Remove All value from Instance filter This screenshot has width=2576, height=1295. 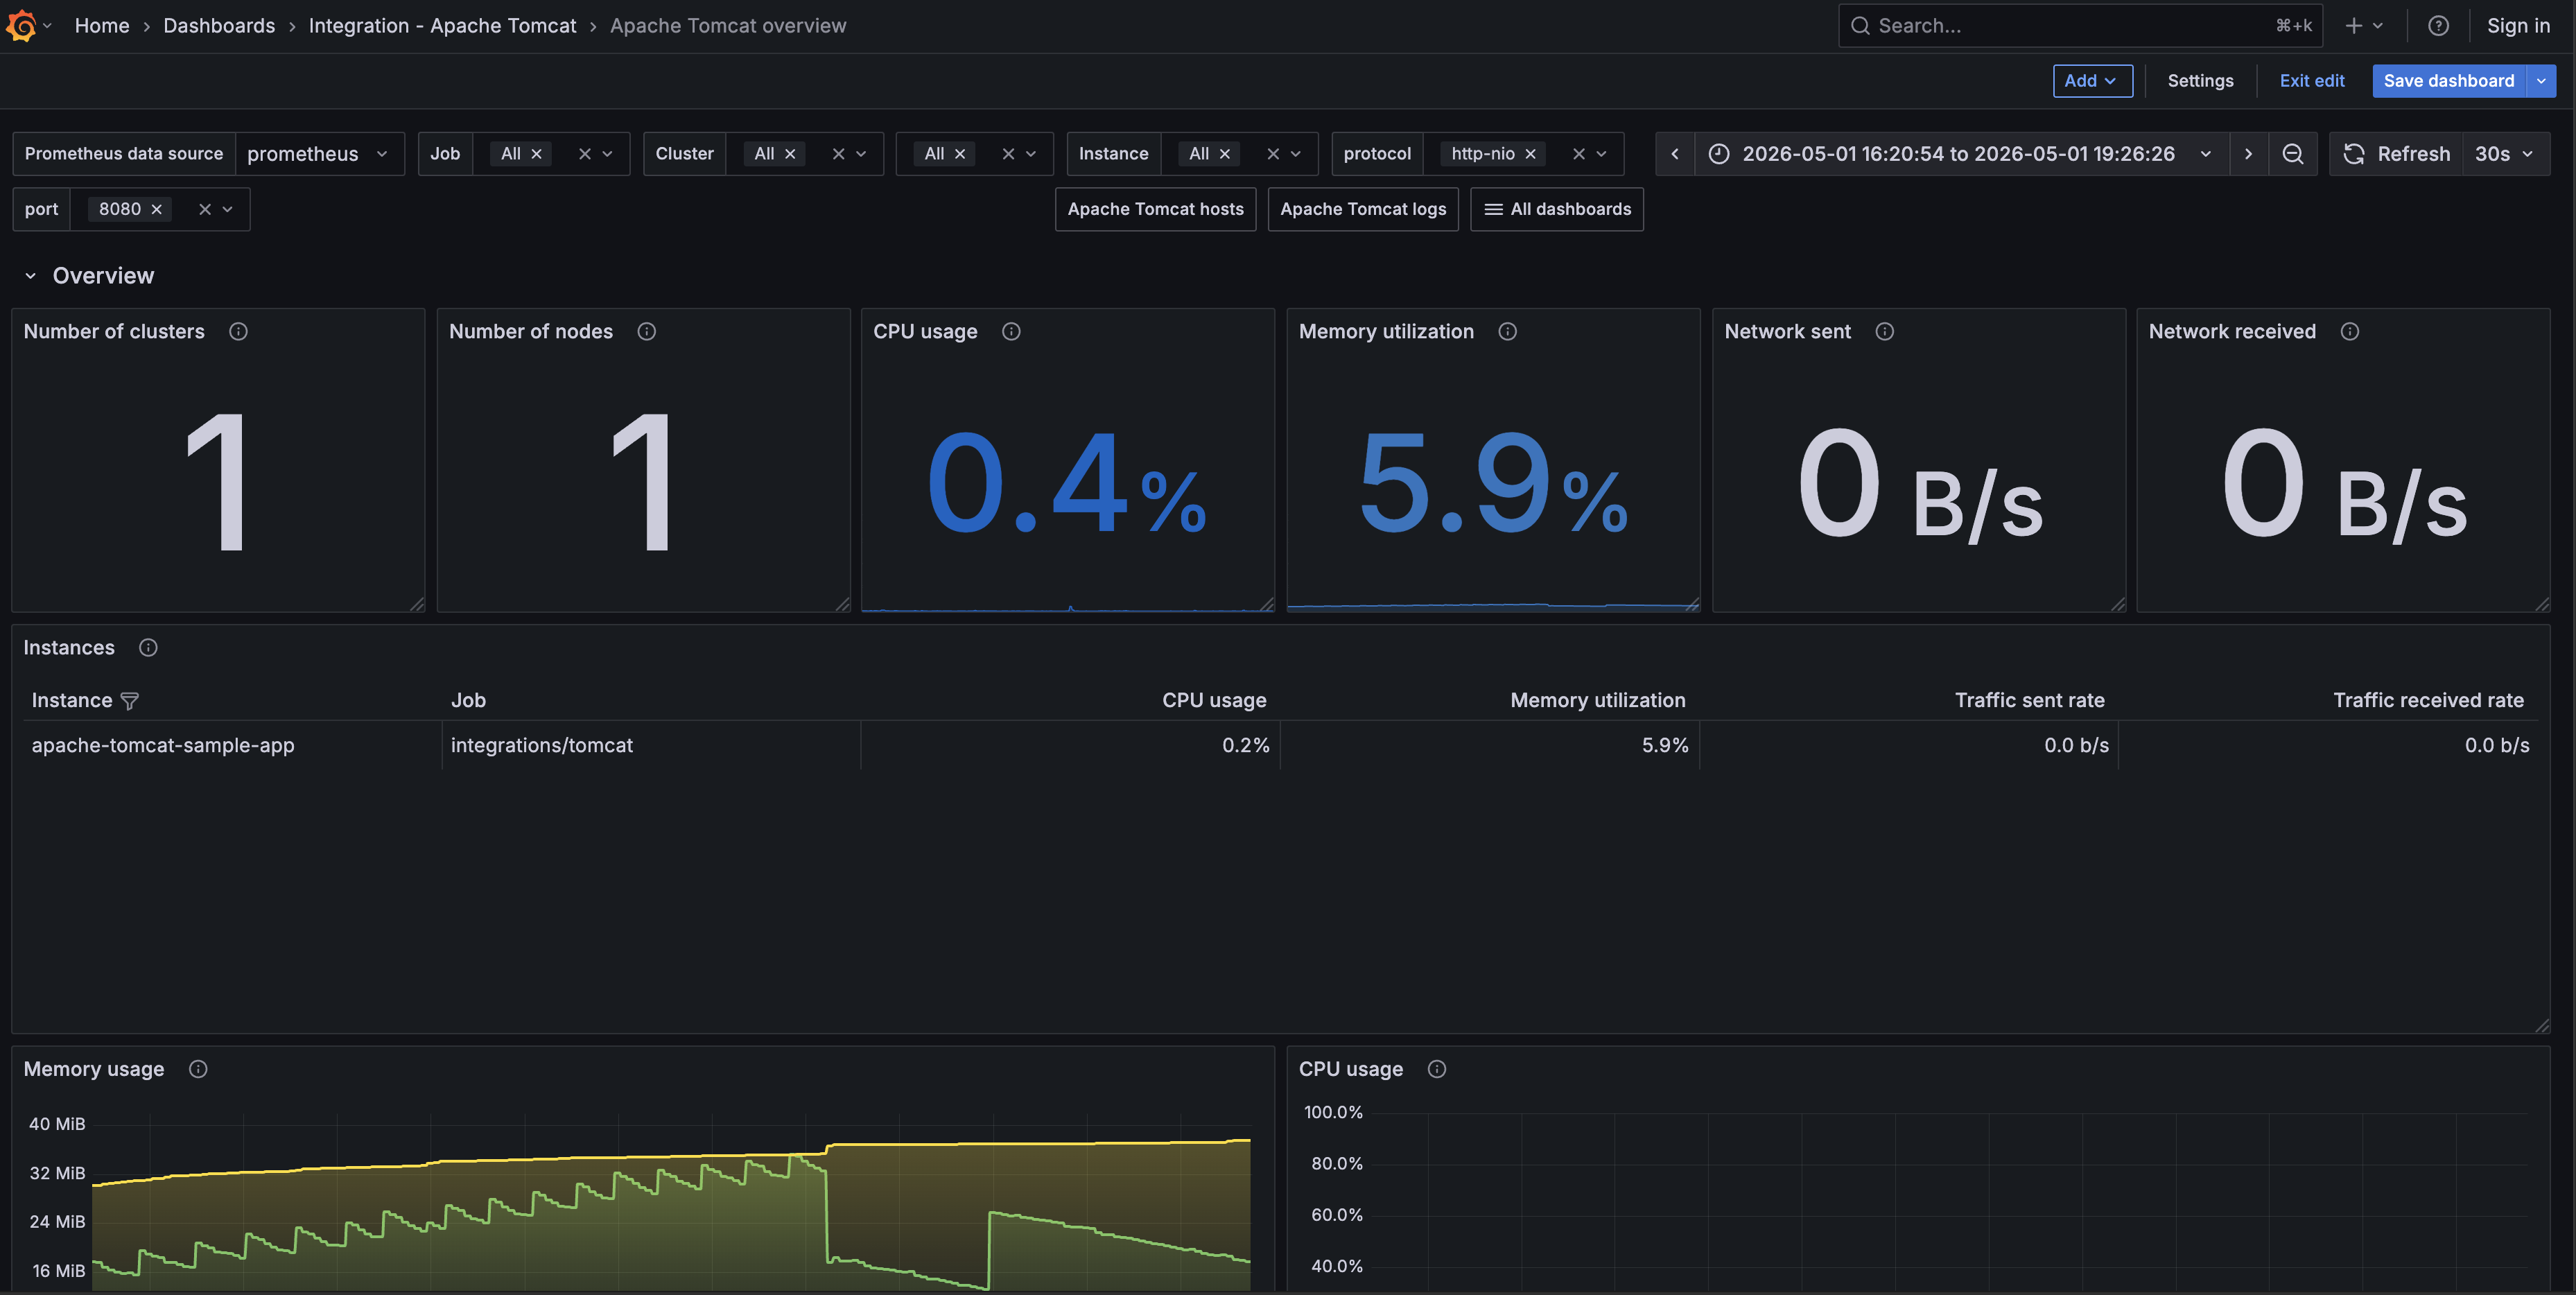(1224, 154)
